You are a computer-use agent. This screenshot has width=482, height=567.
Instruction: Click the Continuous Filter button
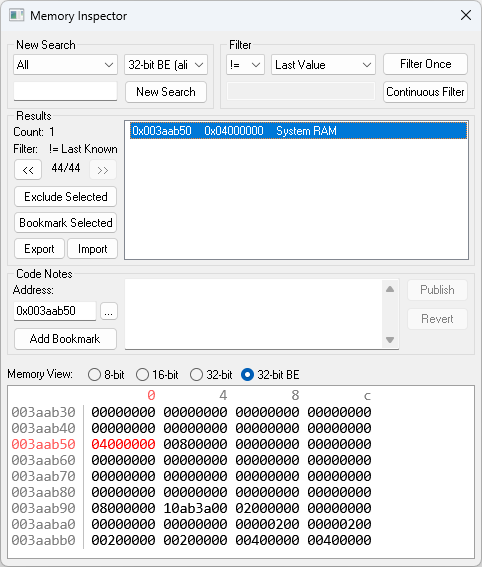pyautogui.click(x=425, y=92)
